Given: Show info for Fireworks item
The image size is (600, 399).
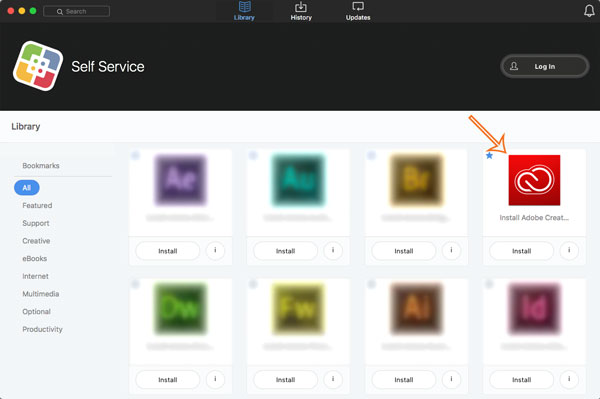Looking at the screenshot, I should [333, 379].
